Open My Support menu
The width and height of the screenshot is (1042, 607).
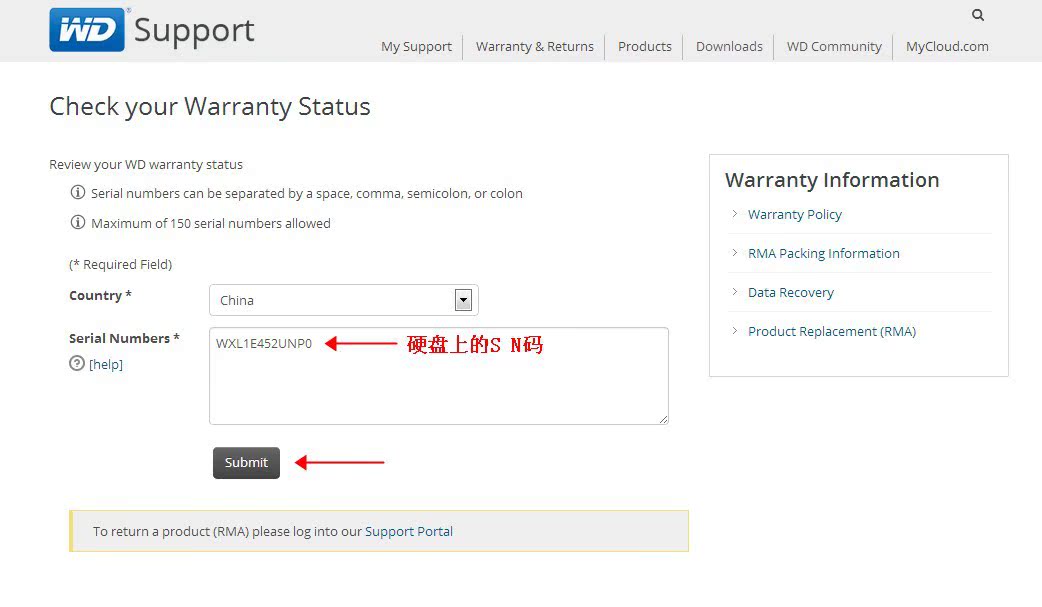[416, 47]
